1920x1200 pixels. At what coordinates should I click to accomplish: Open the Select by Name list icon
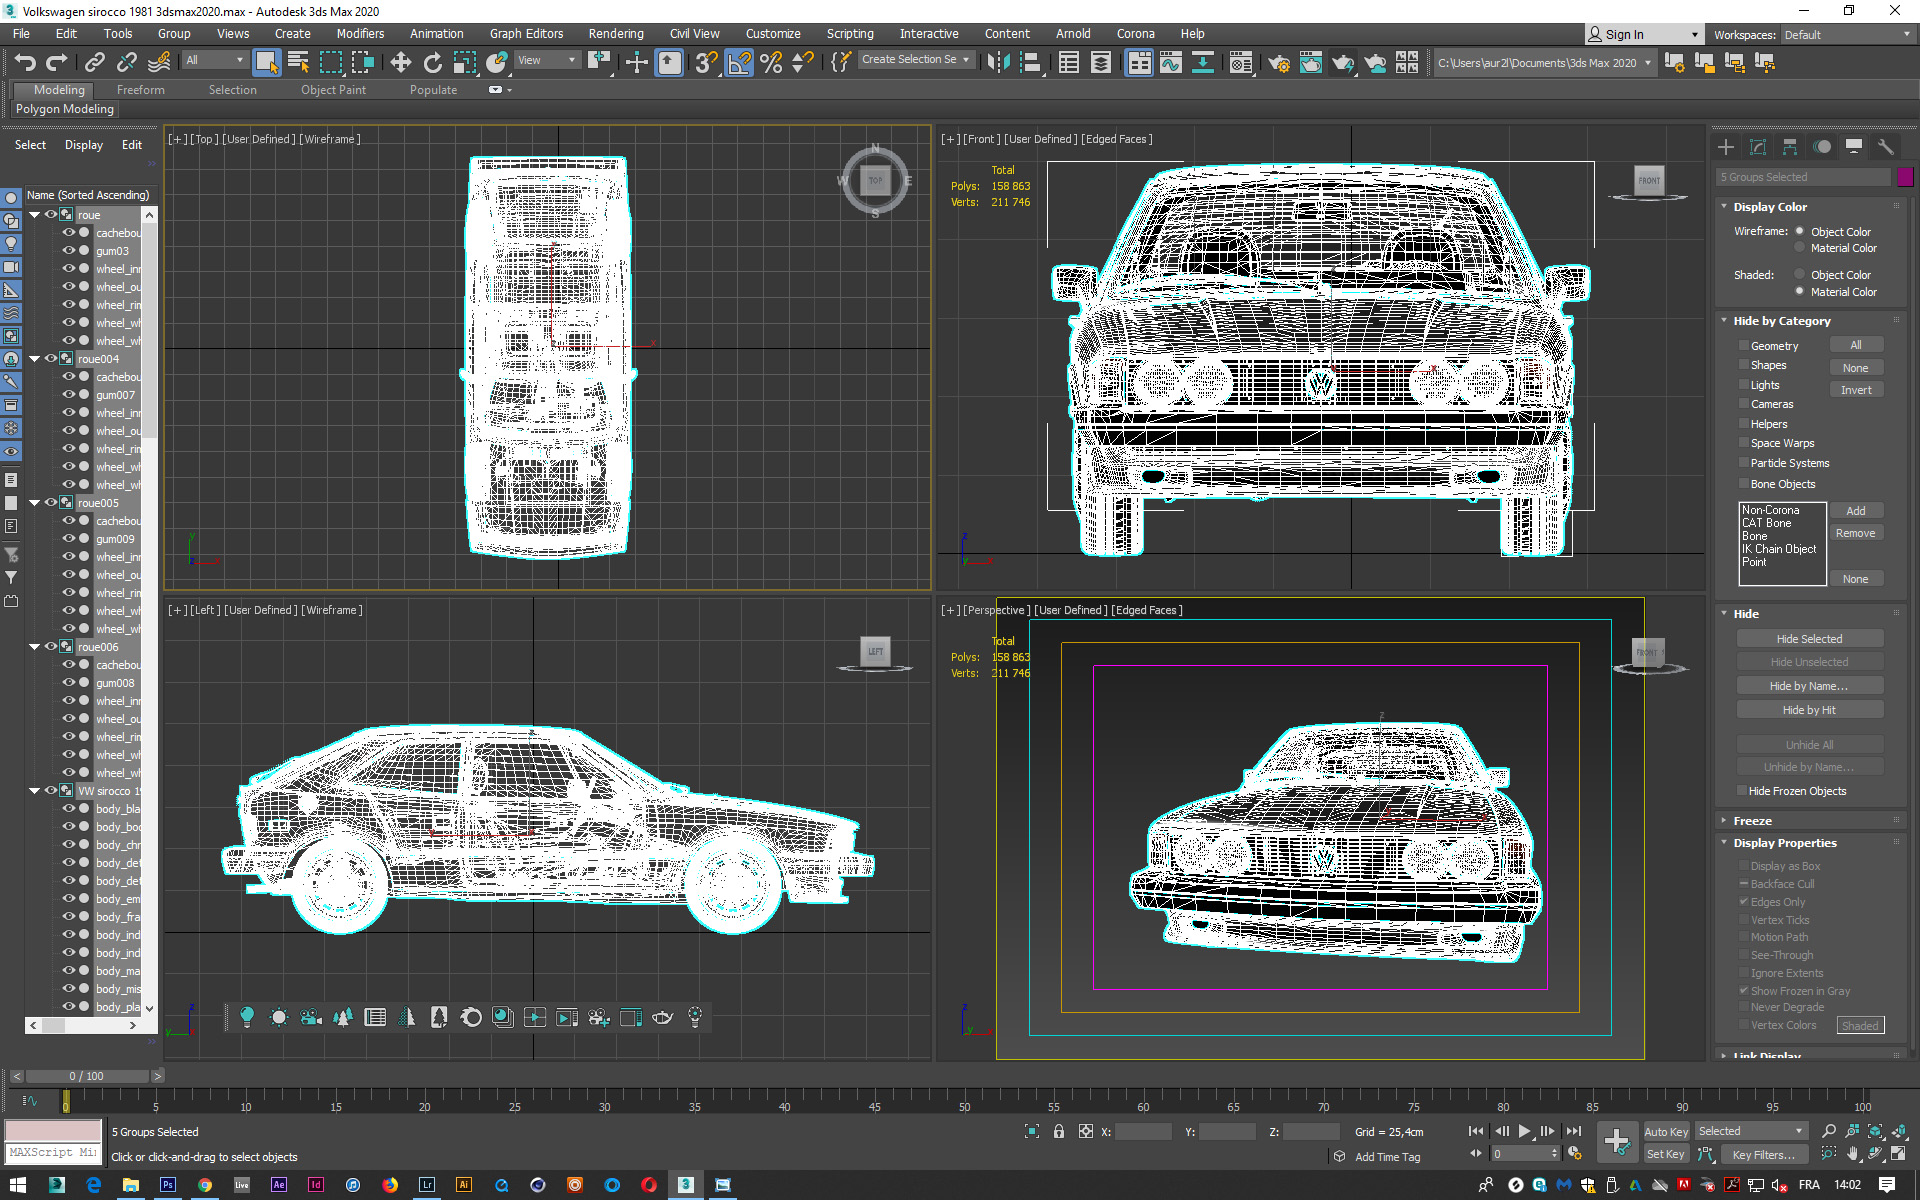click(x=298, y=63)
